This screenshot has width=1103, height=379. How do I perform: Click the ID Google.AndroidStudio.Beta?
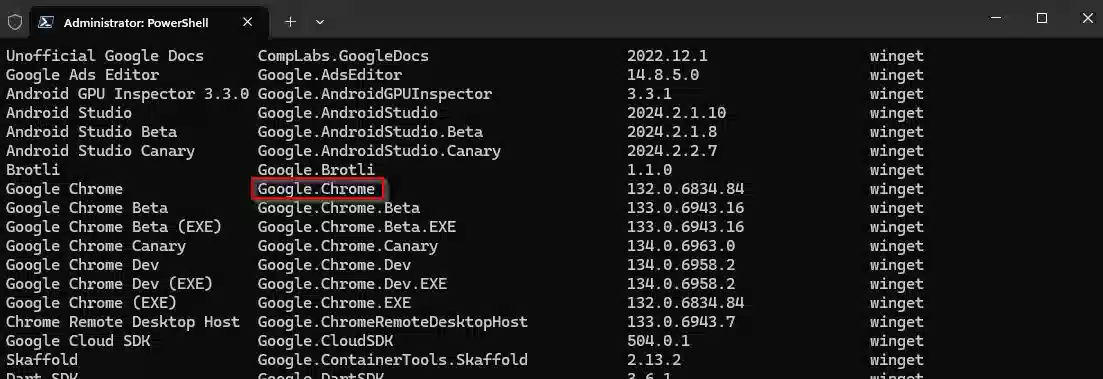370,131
